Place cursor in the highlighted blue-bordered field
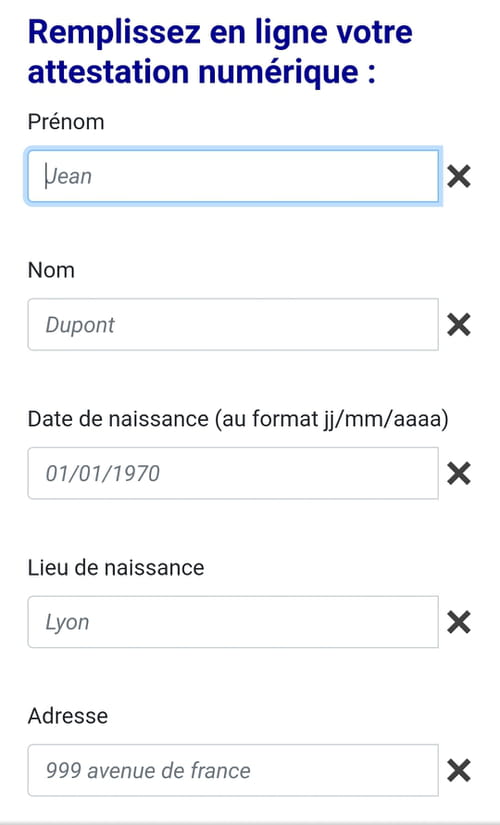Image resolution: width=500 pixels, height=825 pixels. [x=233, y=176]
